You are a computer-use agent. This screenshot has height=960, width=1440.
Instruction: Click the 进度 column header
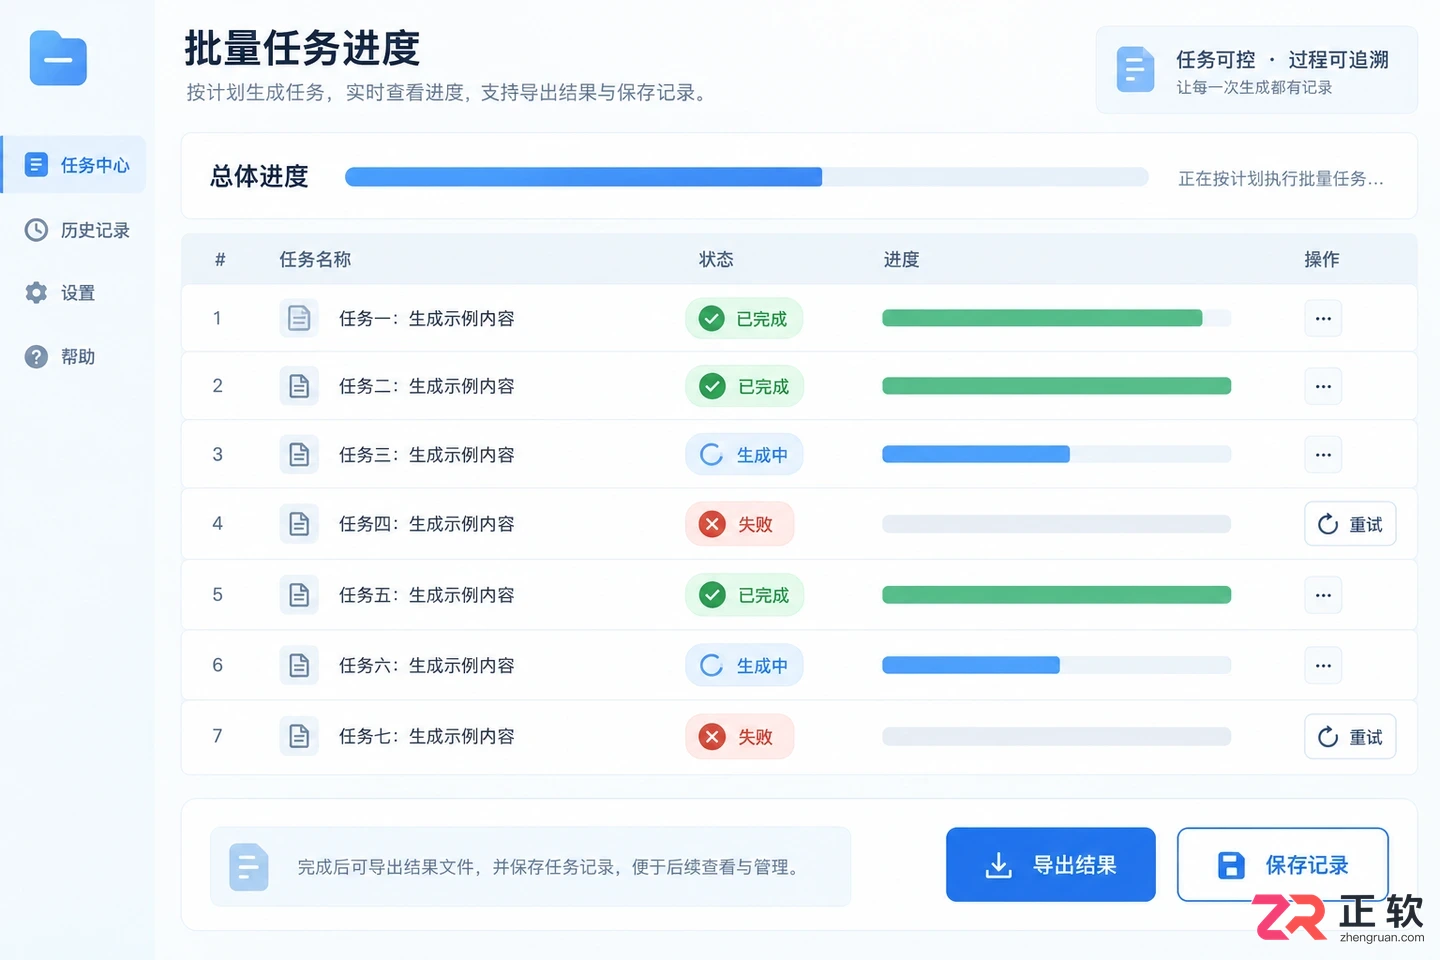[901, 260]
